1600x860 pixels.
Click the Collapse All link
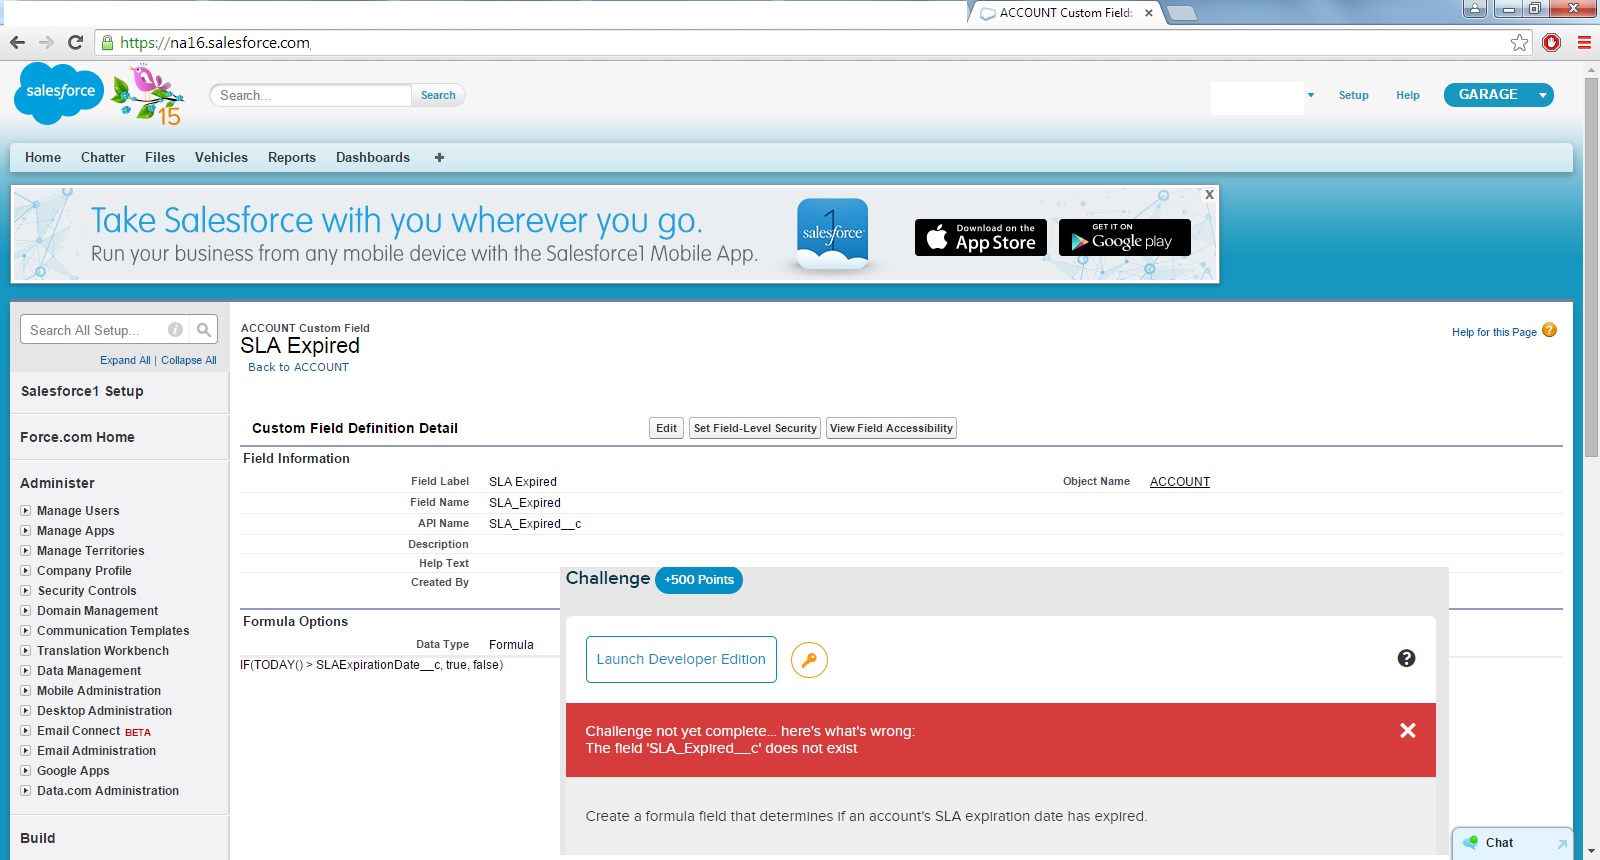(x=189, y=360)
